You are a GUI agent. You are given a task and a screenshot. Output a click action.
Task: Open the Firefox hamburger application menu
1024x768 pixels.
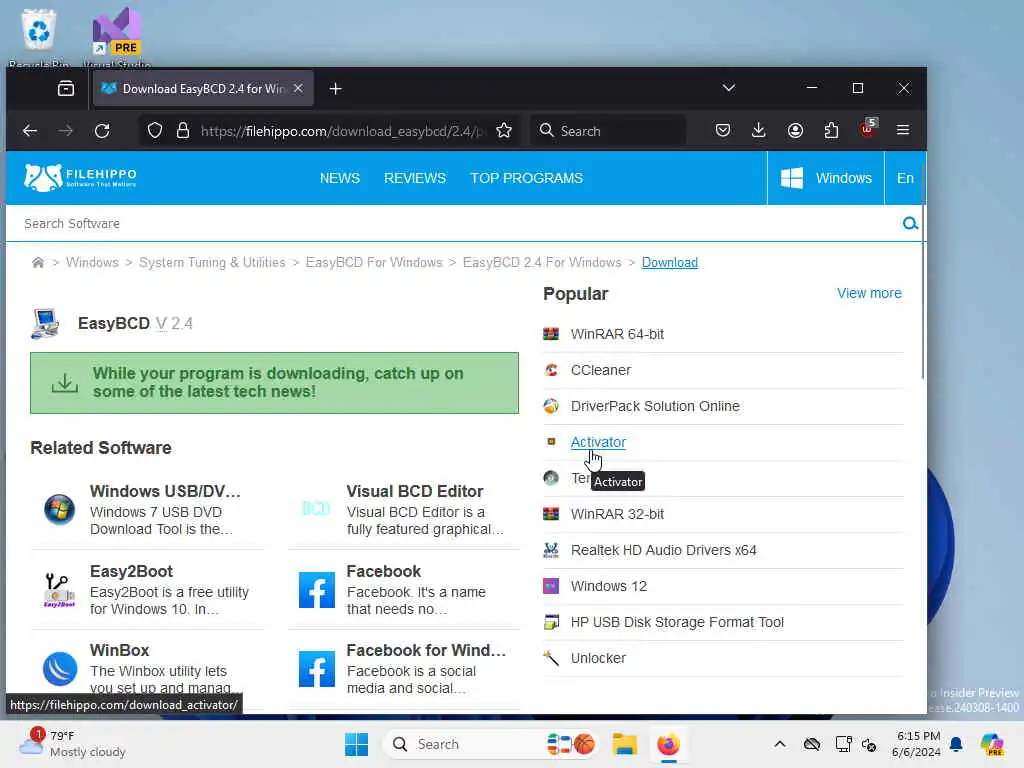[903, 131]
